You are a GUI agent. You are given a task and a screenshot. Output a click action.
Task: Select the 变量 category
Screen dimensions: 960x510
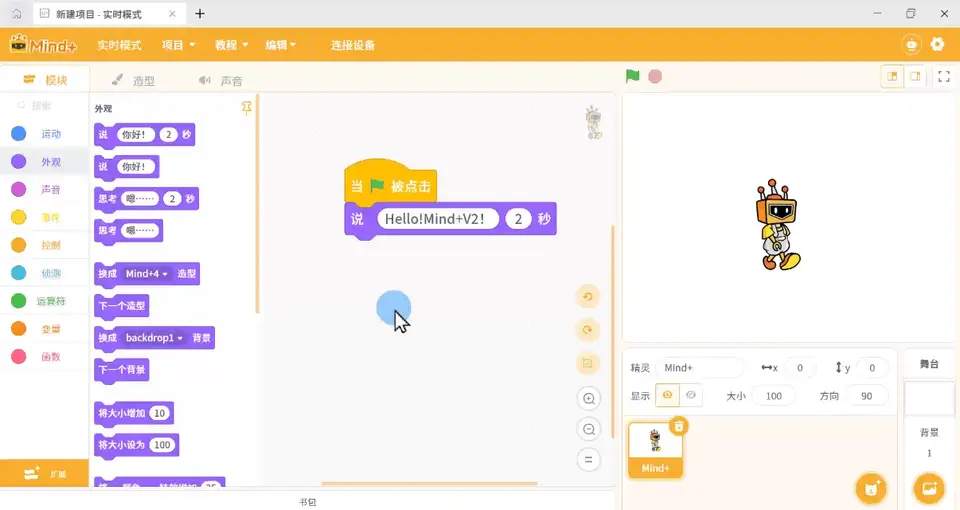[x=44, y=329]
